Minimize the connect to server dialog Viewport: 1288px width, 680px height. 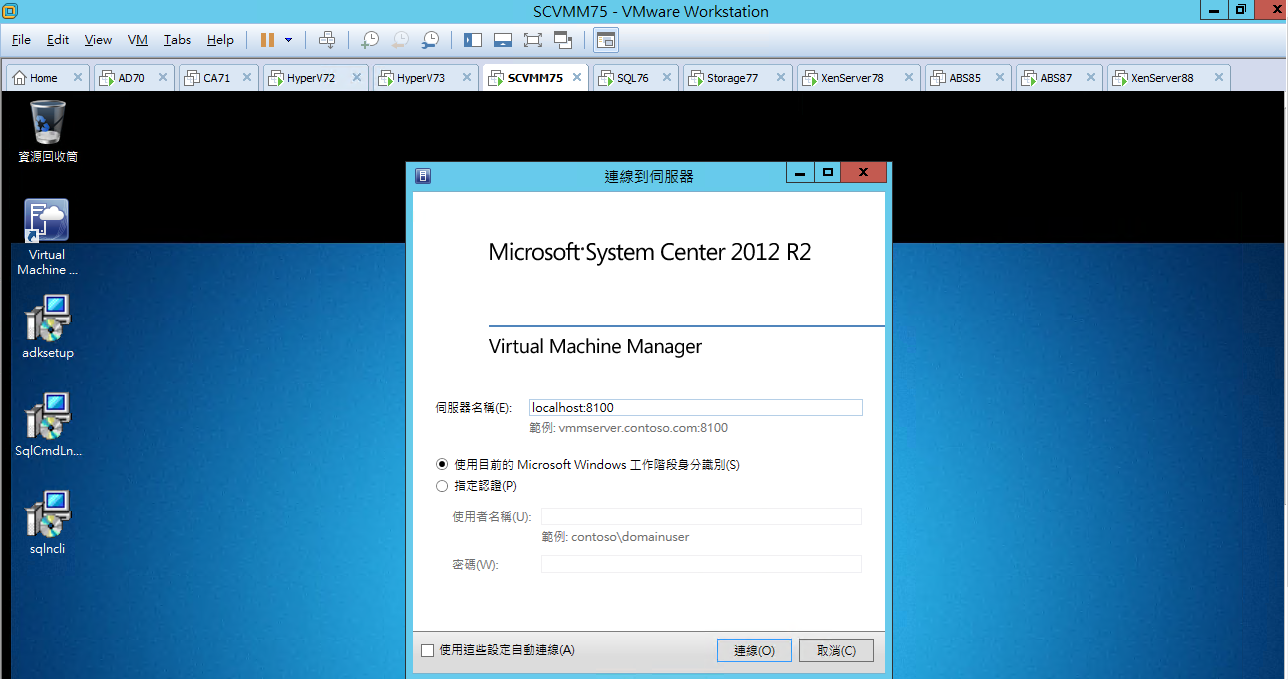(800, 173)
